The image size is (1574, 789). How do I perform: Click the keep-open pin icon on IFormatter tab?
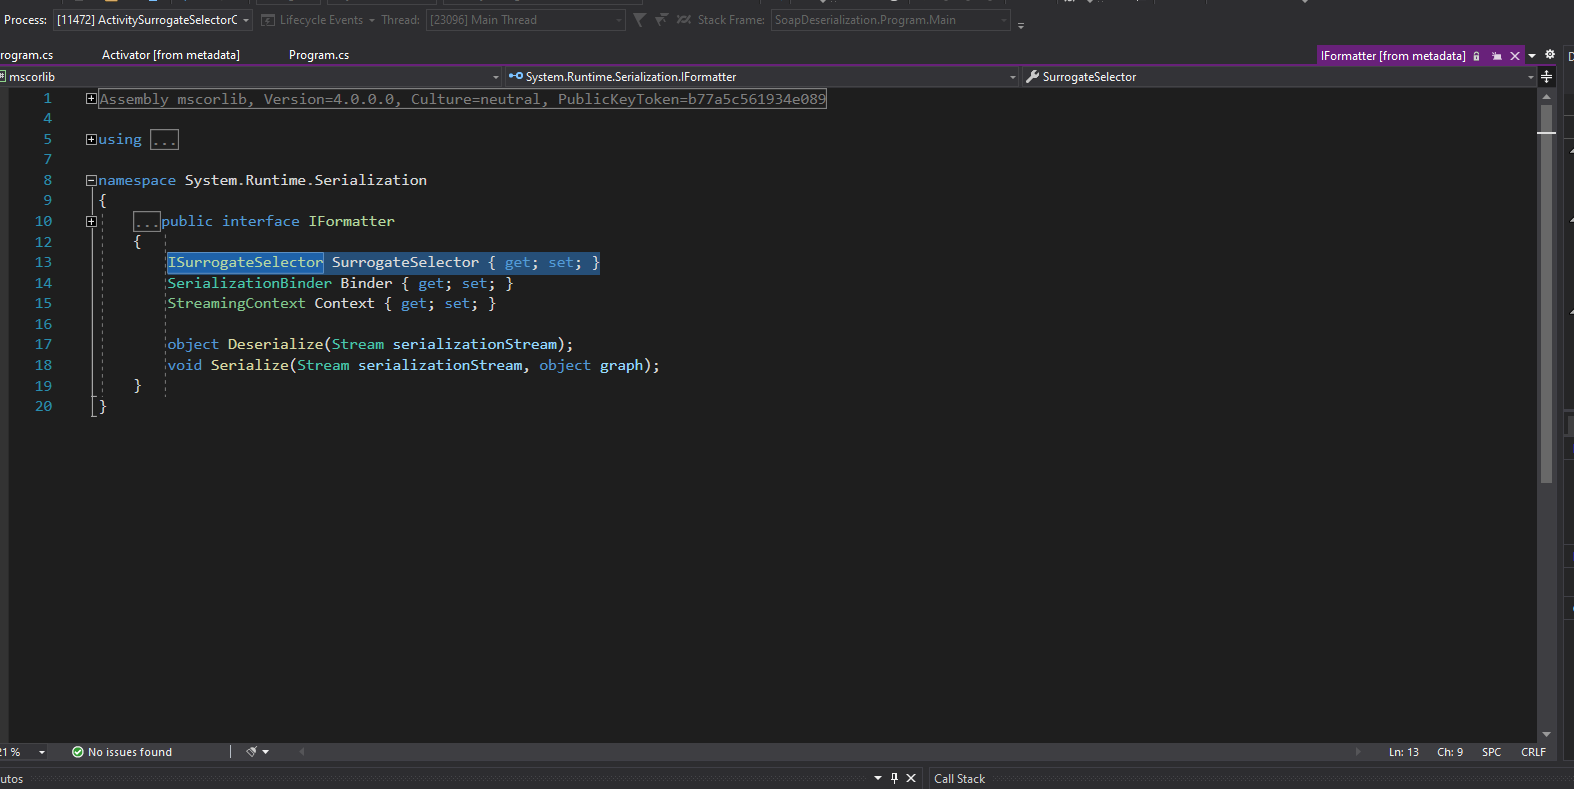coord(1496,56)
